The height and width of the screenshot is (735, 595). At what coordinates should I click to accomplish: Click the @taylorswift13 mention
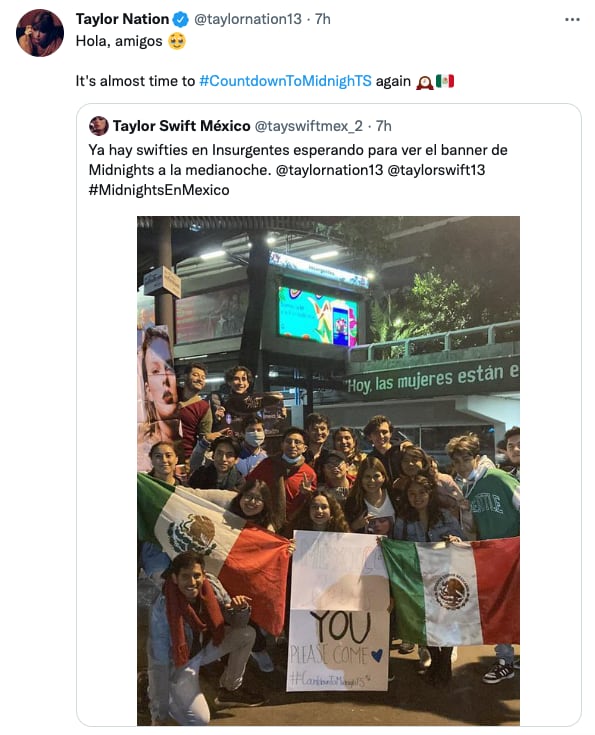436,170
